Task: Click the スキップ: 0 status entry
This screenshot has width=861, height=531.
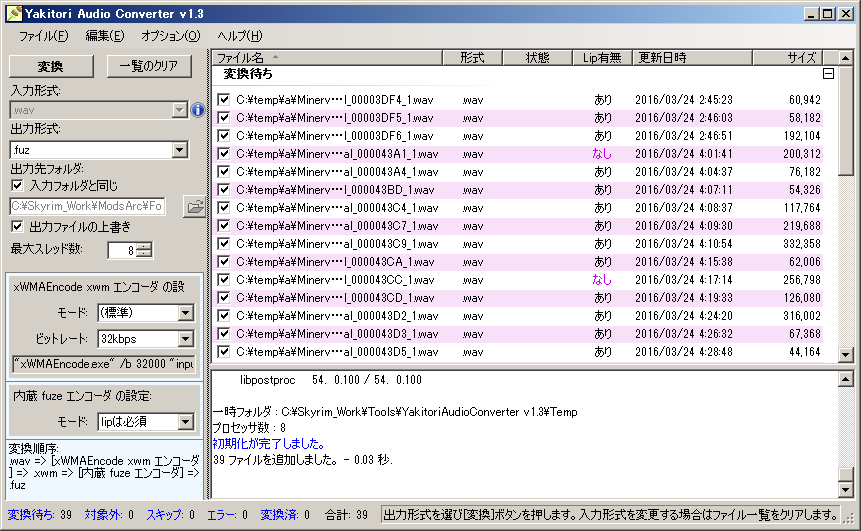Action: (x=170, y=515)
